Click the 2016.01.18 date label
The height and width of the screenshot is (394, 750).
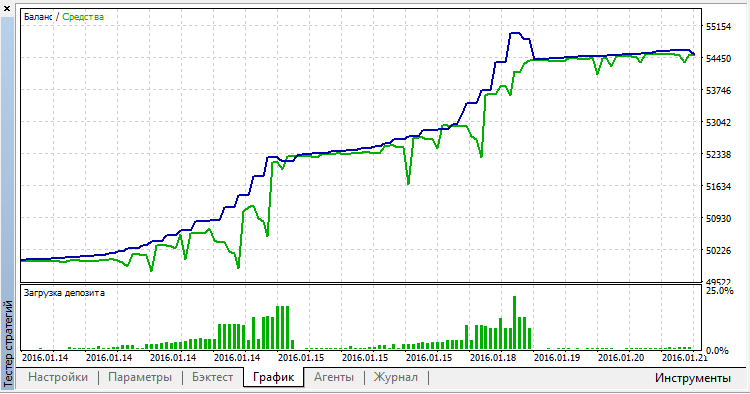493,358
